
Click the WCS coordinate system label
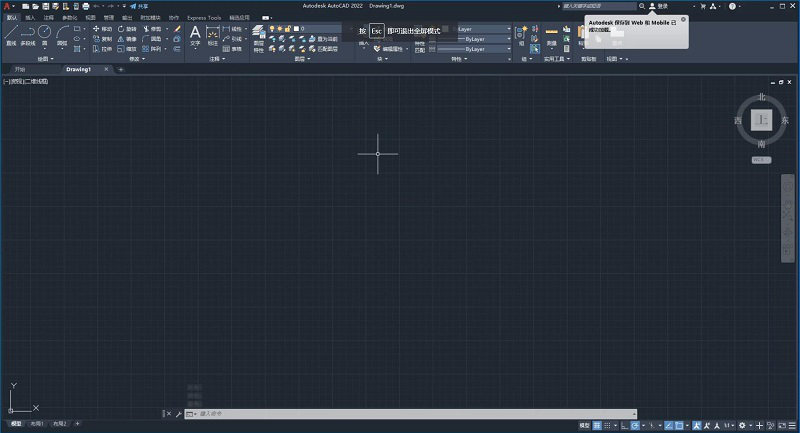point(761,160)
